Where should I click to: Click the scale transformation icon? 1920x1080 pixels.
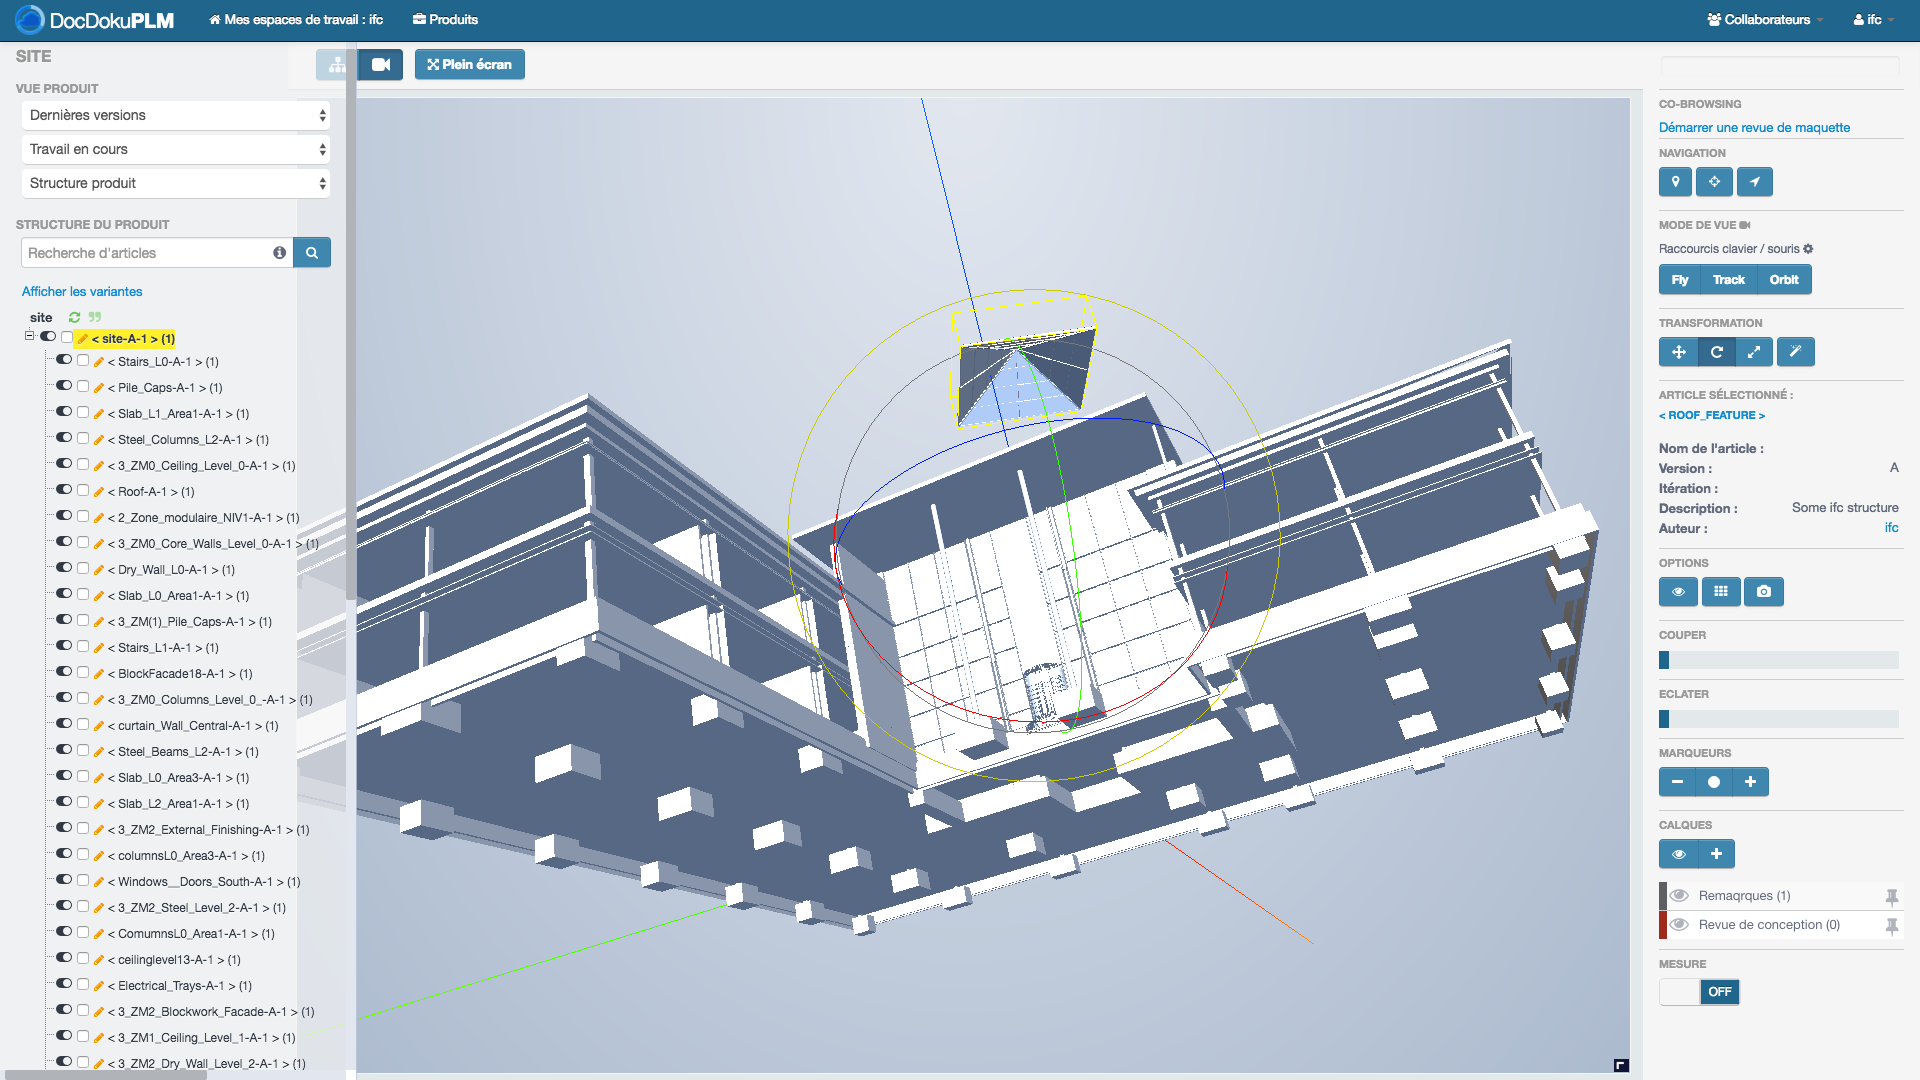pos(1754,352)
